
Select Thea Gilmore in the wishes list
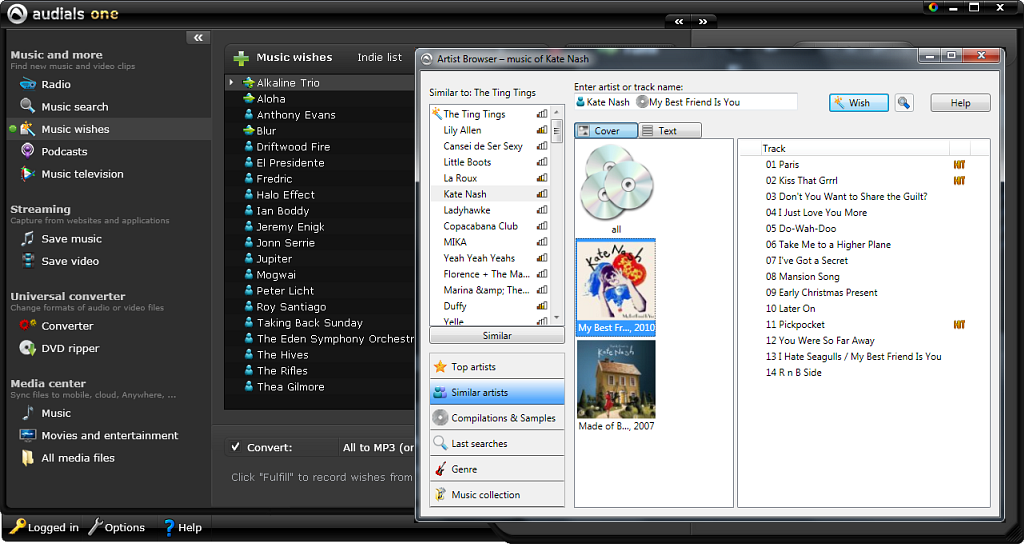[290, 387]
